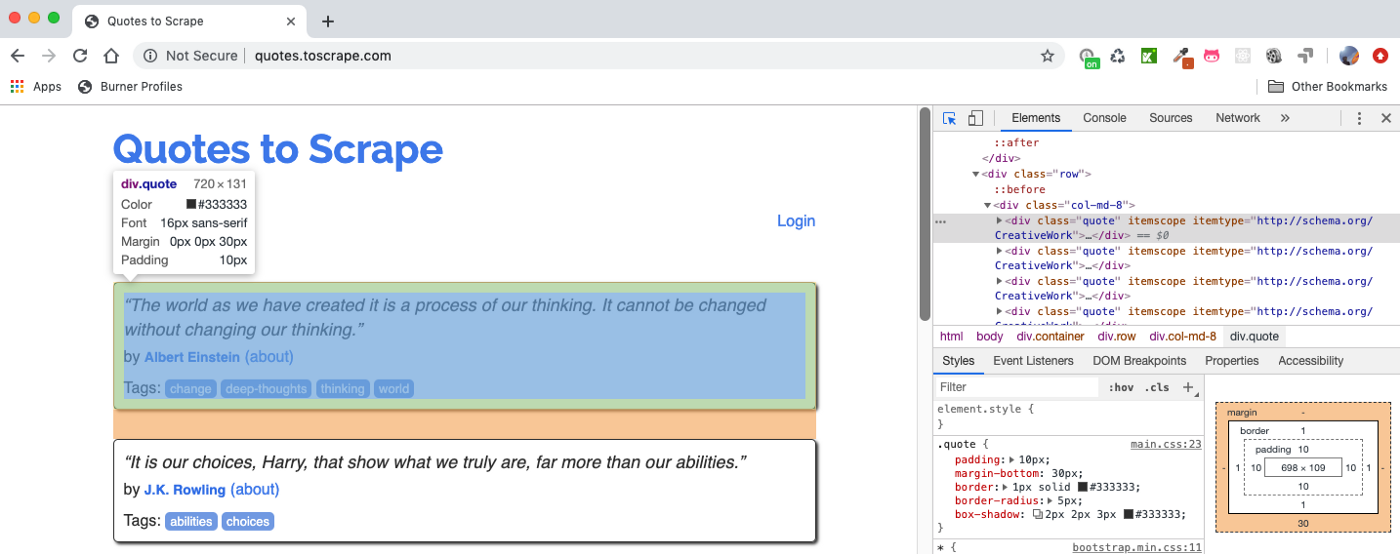Image resolution: width=1400 pixels, height=554 pixels.
Task: Add a new style rule with plus icon
Action: pyautogui.click(x=1188, y=387)
